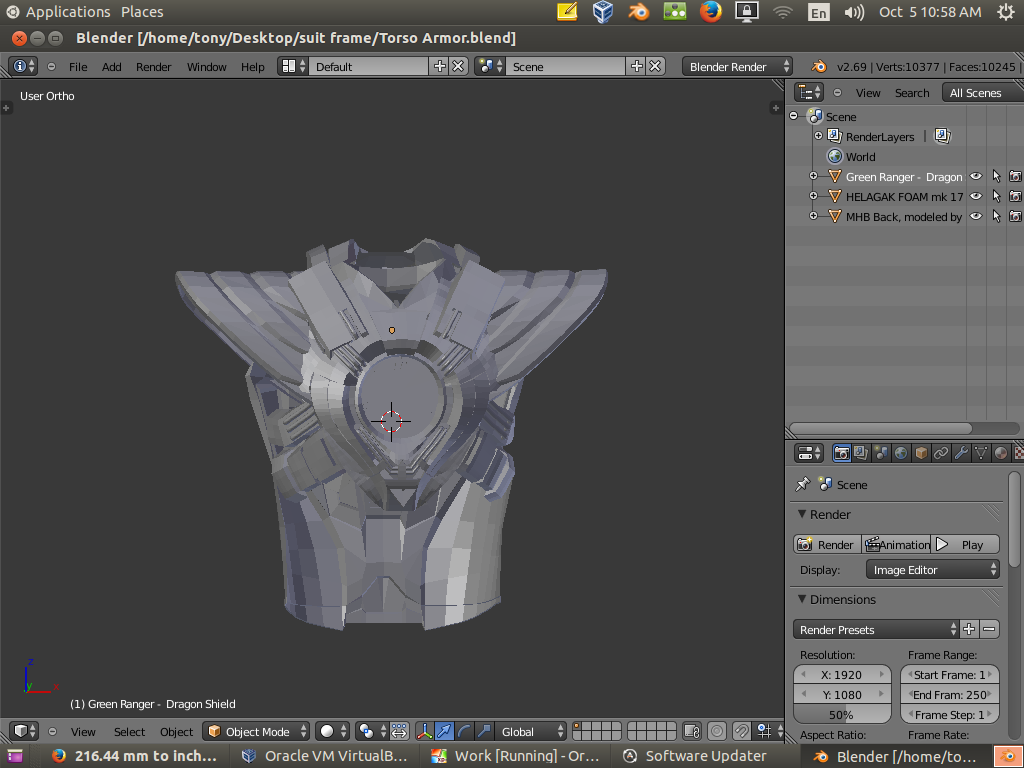1024x768 pixels.
Task: Open the Render Layers properties tab
Action: point(861,453)
